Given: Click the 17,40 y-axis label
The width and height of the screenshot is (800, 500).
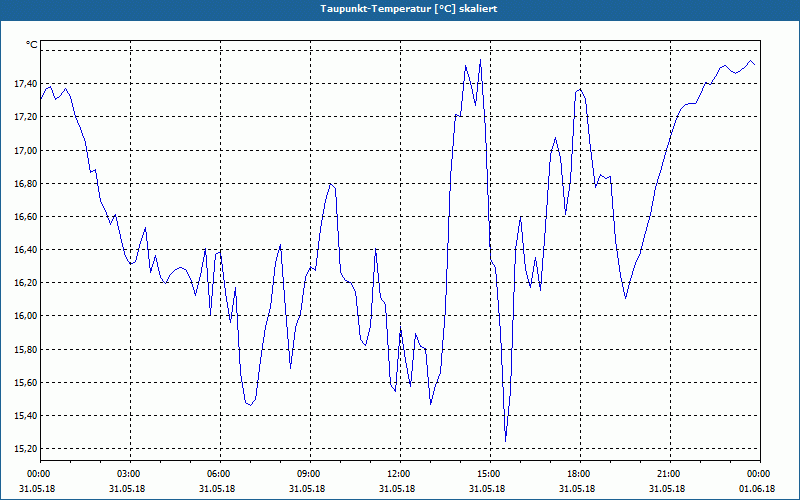Looking at the screenshot, I should 26,84.
